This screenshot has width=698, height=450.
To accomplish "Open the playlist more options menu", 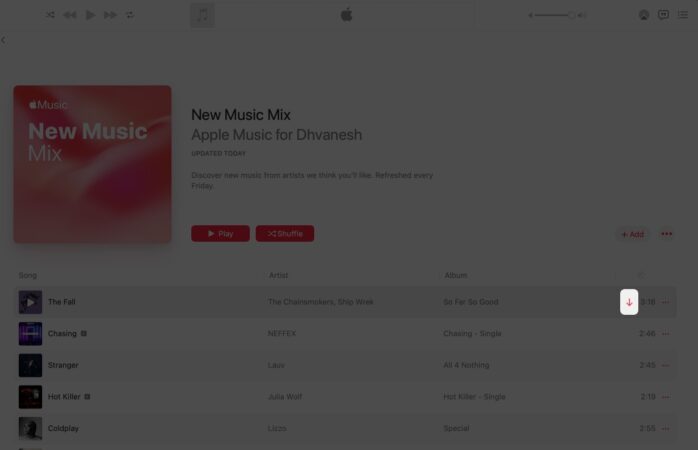I will pyautogui.click(x=666, y=234).
